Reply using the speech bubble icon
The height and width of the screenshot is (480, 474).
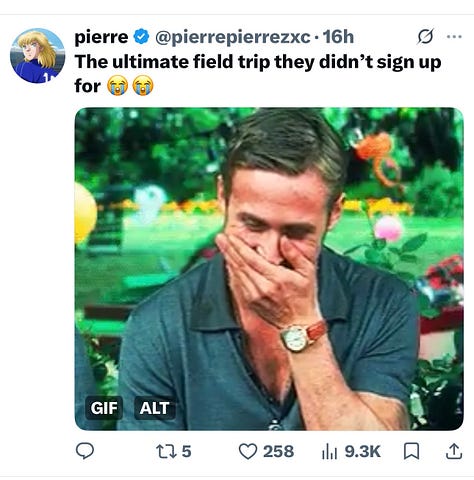pos(85,451)
